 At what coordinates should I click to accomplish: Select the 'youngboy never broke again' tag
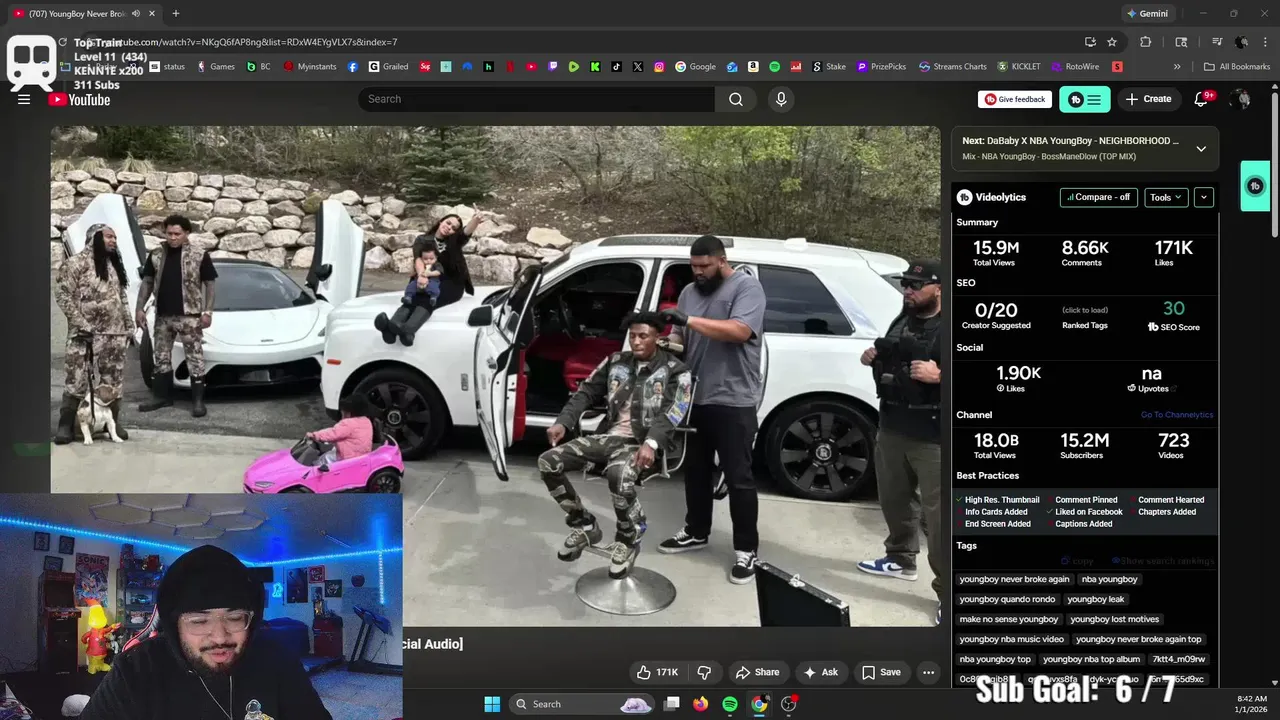point(1014,579)
